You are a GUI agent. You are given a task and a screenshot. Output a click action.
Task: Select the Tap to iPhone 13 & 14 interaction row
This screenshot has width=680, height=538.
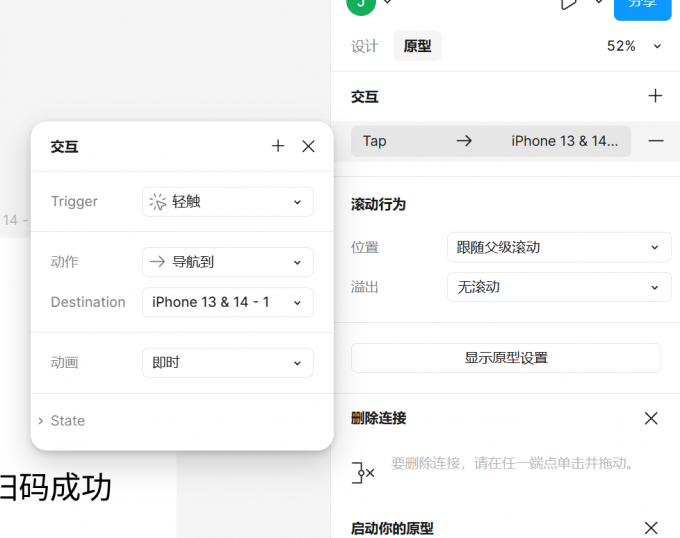[x=491, y=141]
